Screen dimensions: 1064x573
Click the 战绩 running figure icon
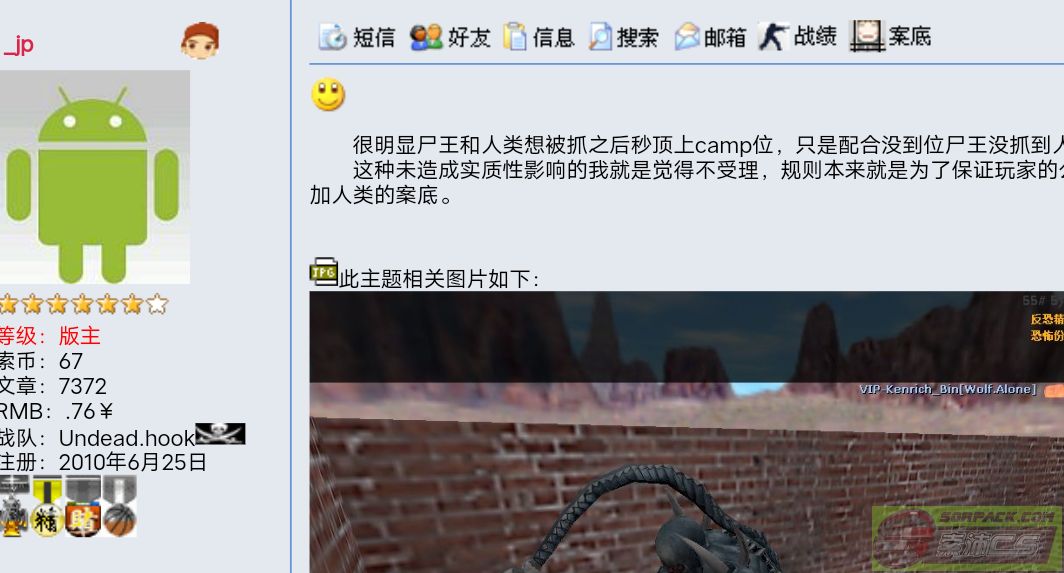[x=773, y=37]
